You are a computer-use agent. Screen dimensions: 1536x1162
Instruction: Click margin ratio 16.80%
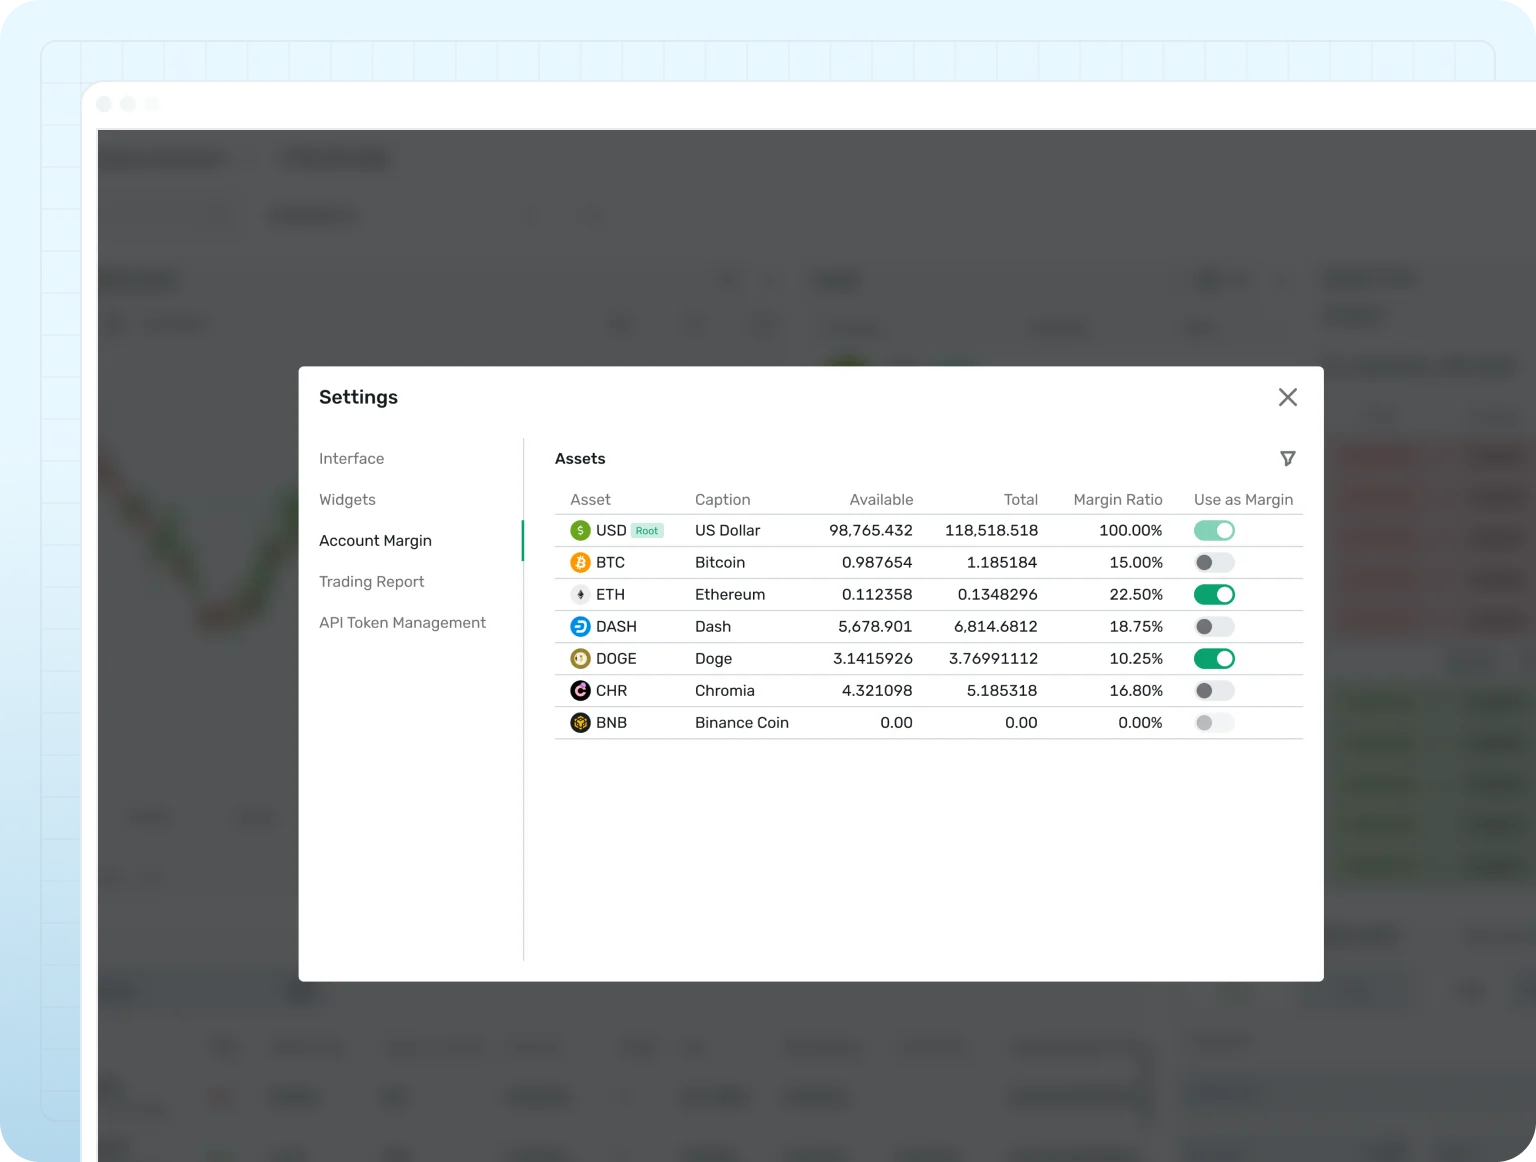click(x=1136, y=690)
